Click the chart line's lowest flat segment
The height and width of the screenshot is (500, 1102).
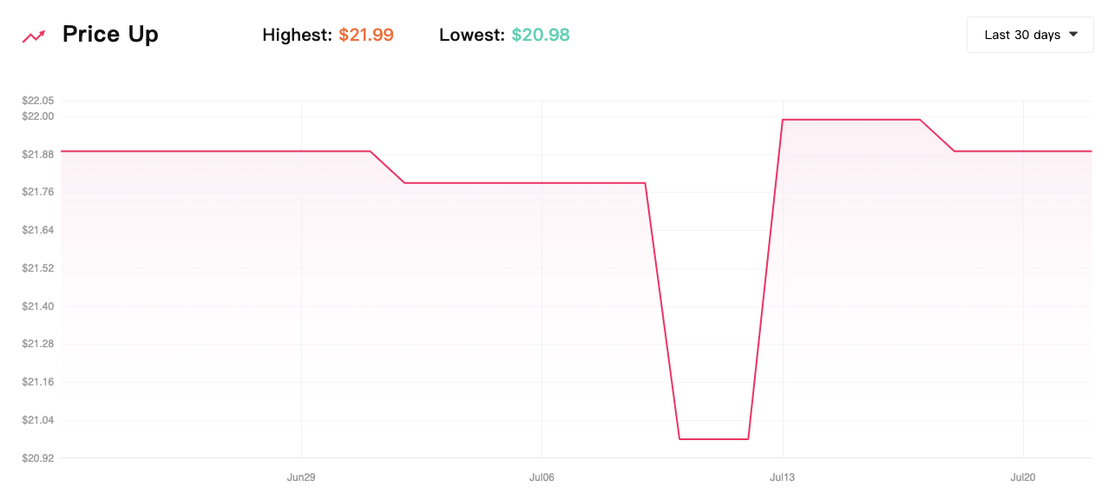pos(713,439)
